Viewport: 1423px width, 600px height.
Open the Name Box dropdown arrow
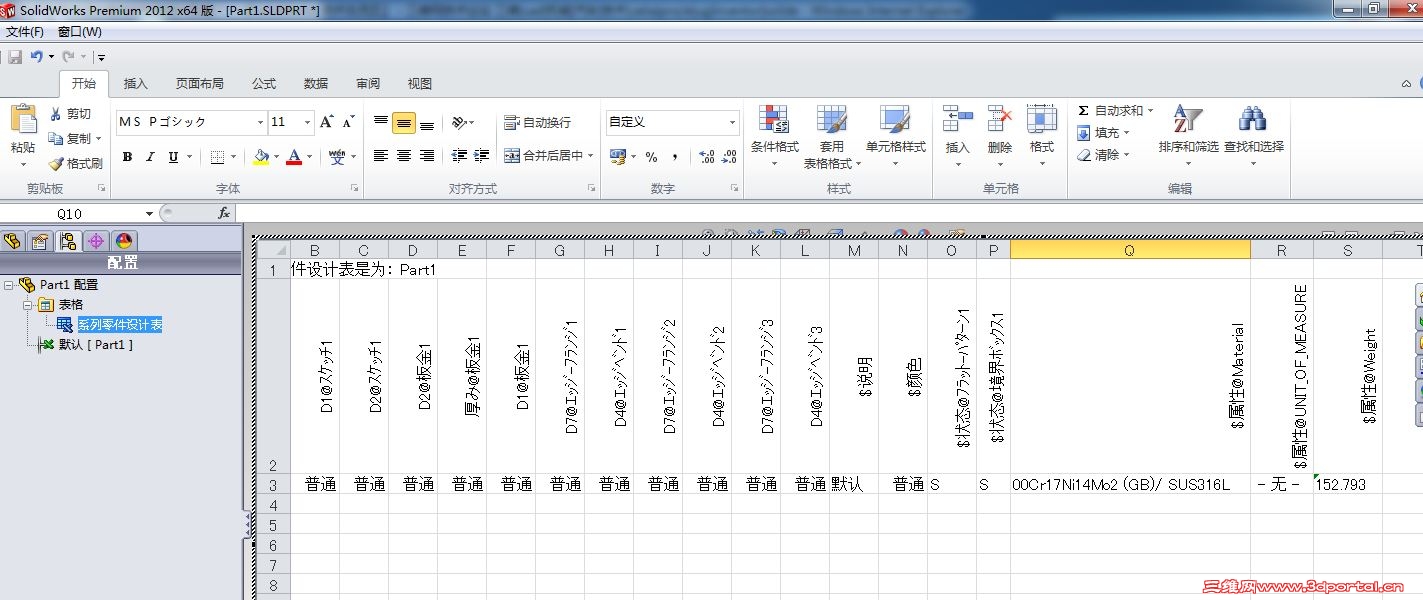tap(150, 213)
